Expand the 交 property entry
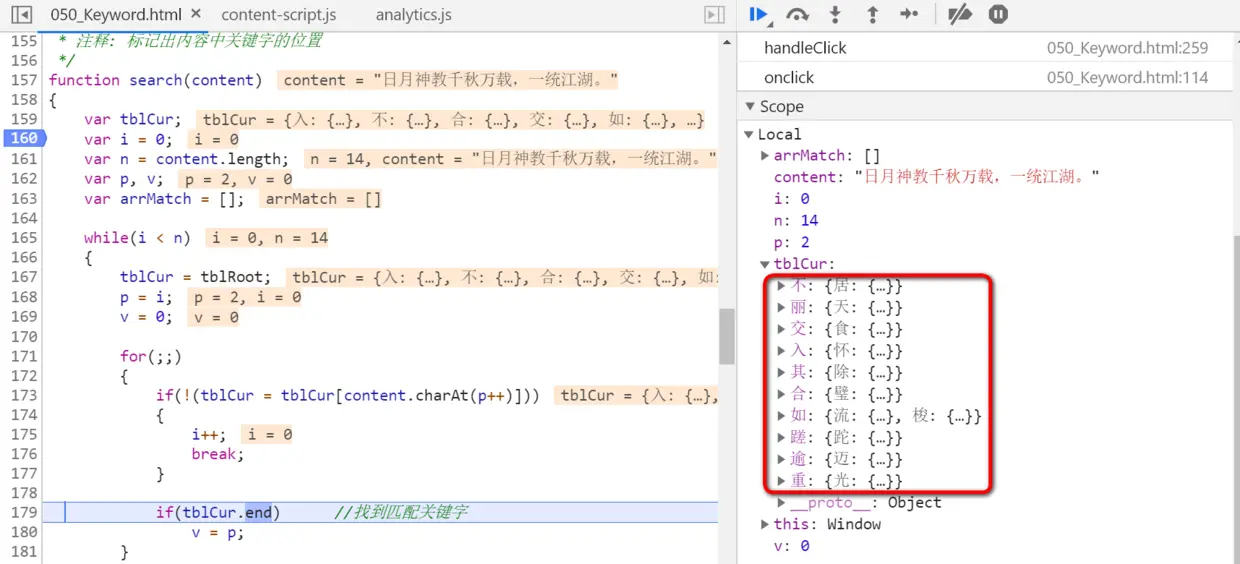Image resolution: width=1240 pixels, height=564 pixels. click(x=782, y=329)
